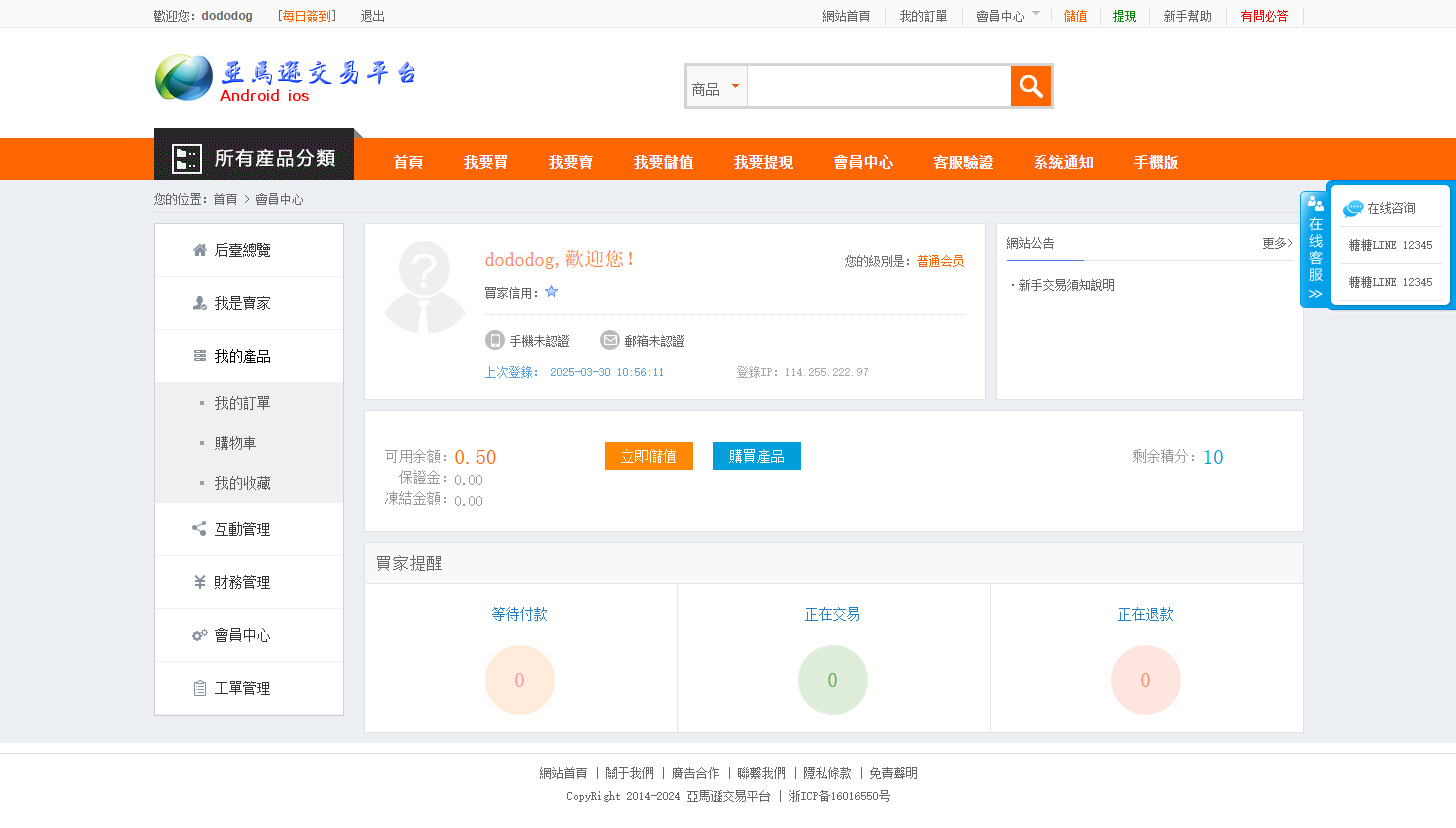Open the 新手交易須知說明 announcement
Image resolution: width=1456 pixels, height=828 pixels.
point(1066,285)
